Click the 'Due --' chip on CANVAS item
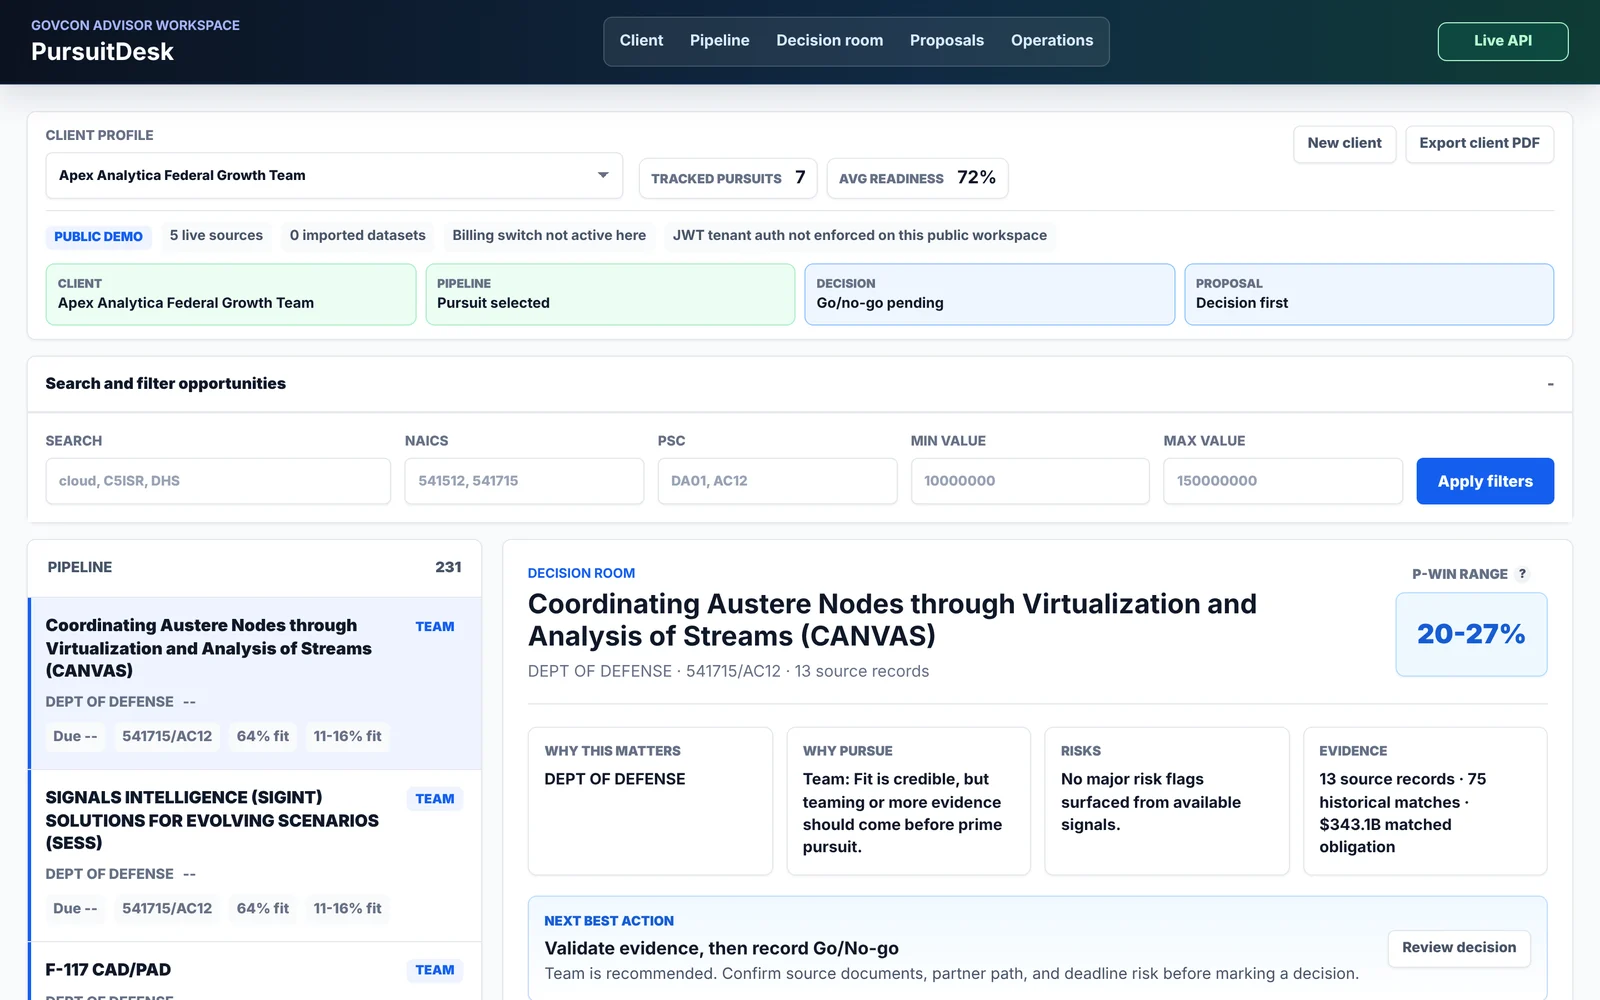The width and height of the screenshot is (1600, 1000). point(75,736)
